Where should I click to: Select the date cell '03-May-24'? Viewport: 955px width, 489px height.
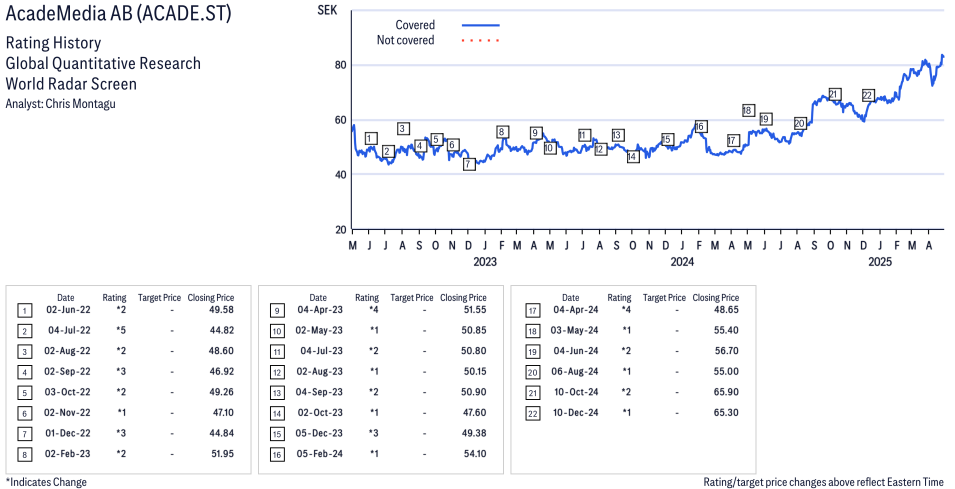point(574,331)
